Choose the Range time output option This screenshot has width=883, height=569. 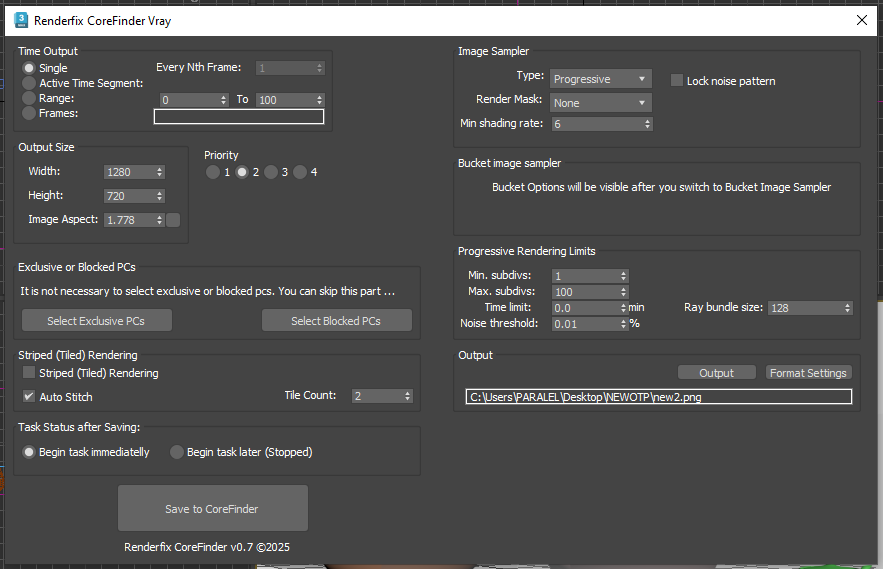pos(29,98)
